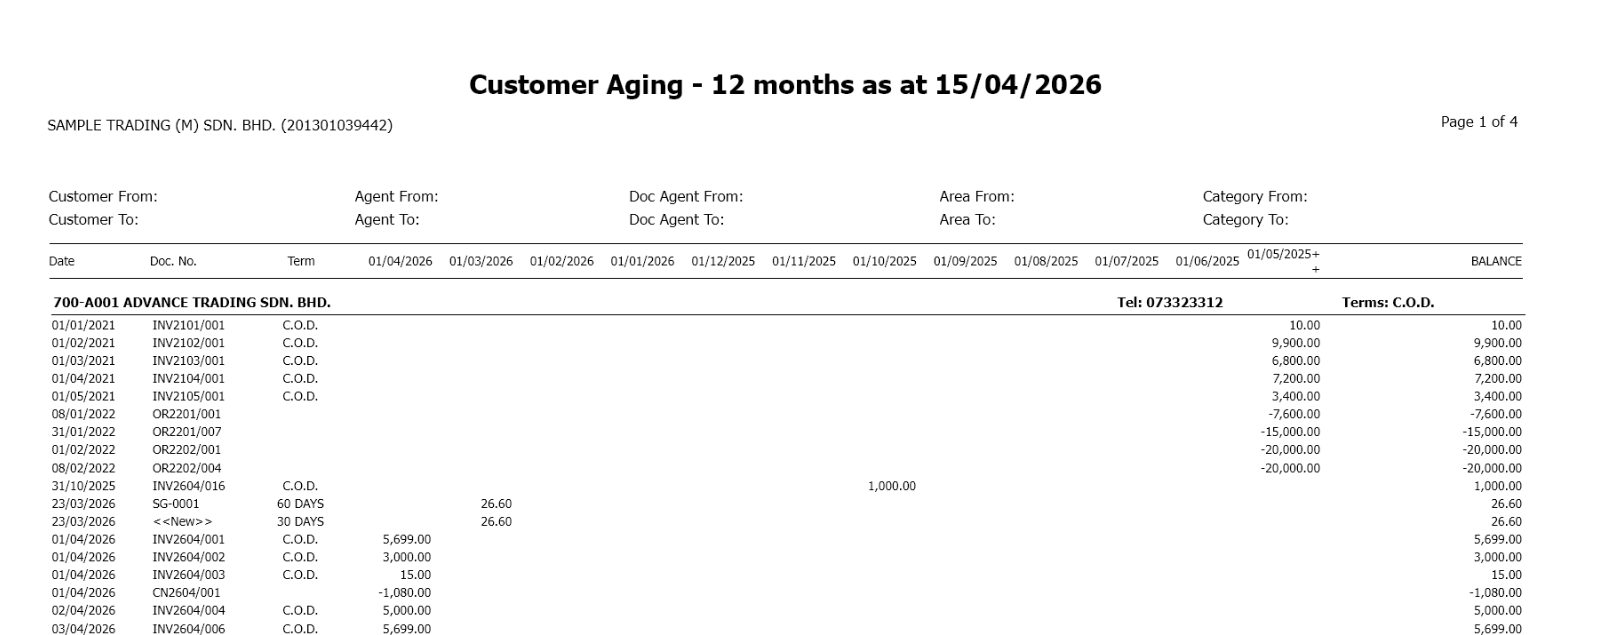Click the customer phone "Tel: 073323312"
The width and height of the screenshot is (1608, 635).
click(1169, 303)
